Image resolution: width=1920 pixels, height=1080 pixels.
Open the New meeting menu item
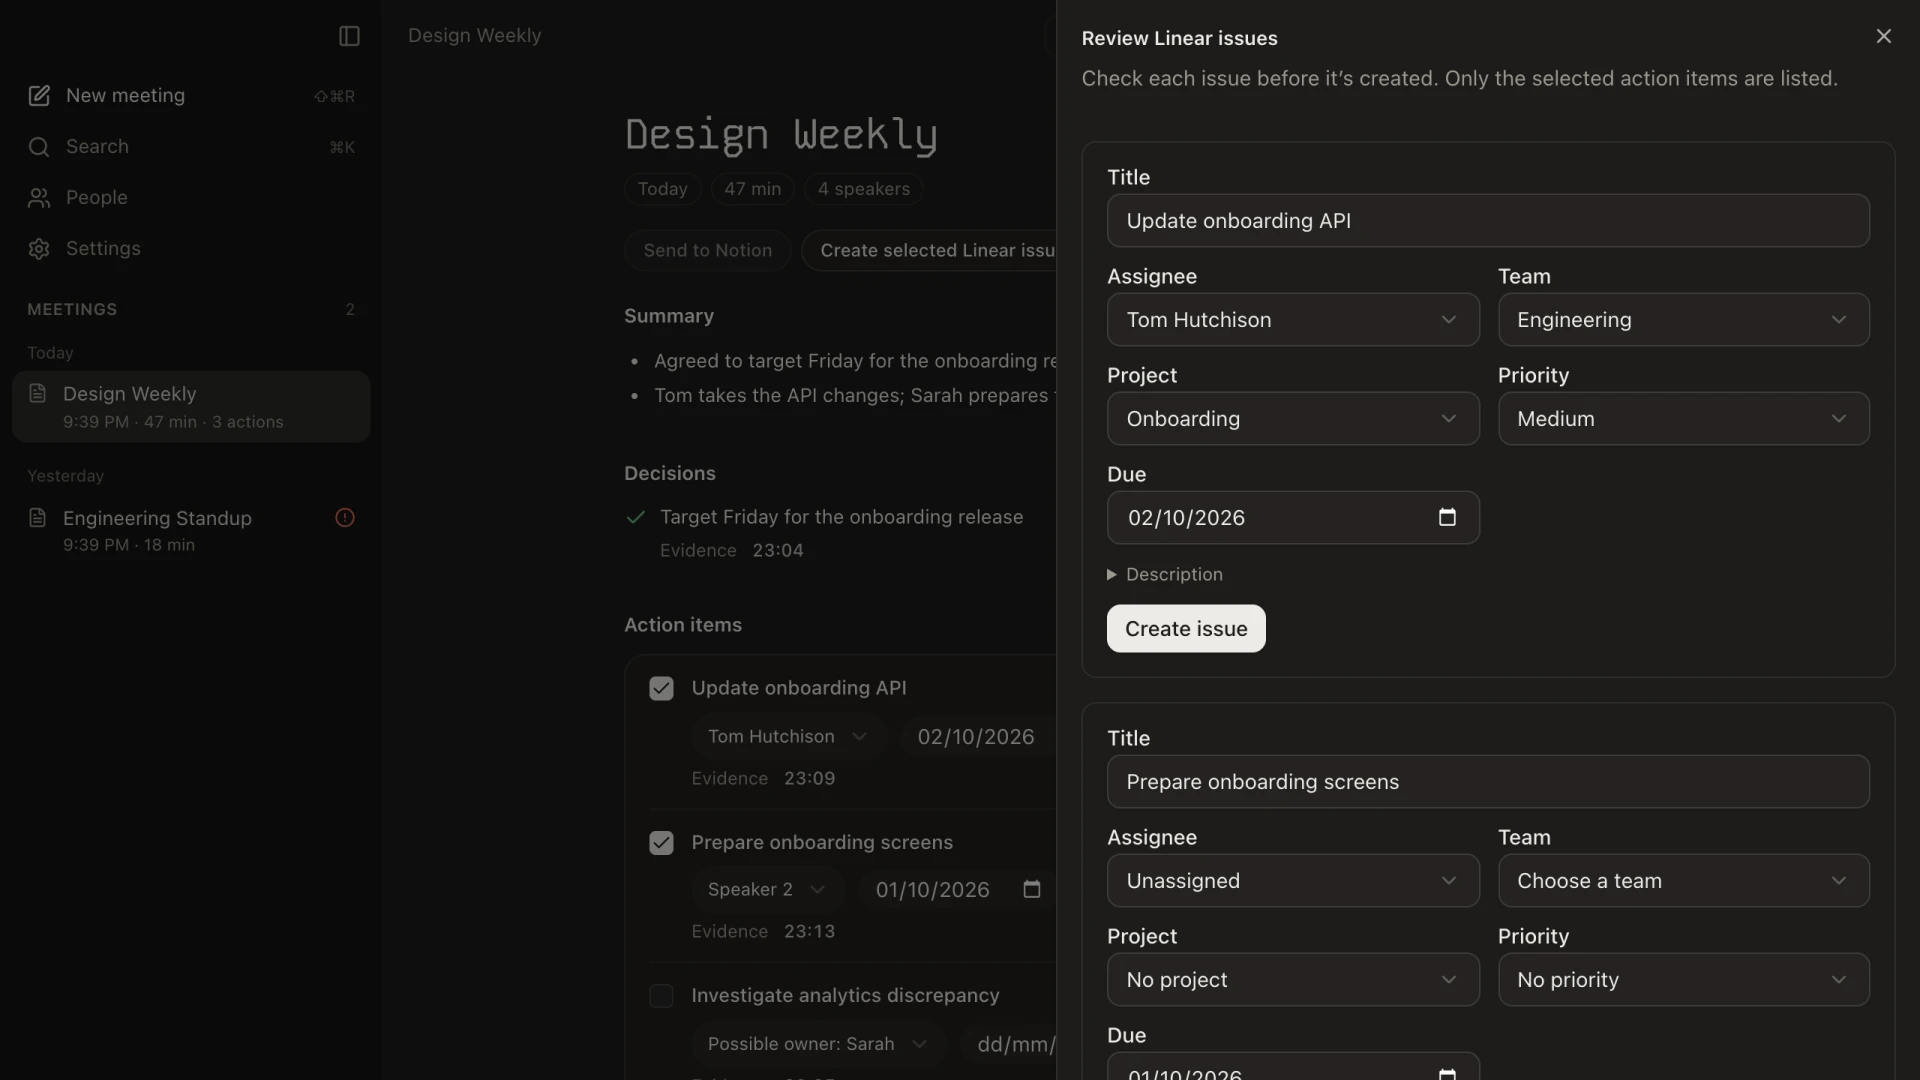[x=190, y=96]
